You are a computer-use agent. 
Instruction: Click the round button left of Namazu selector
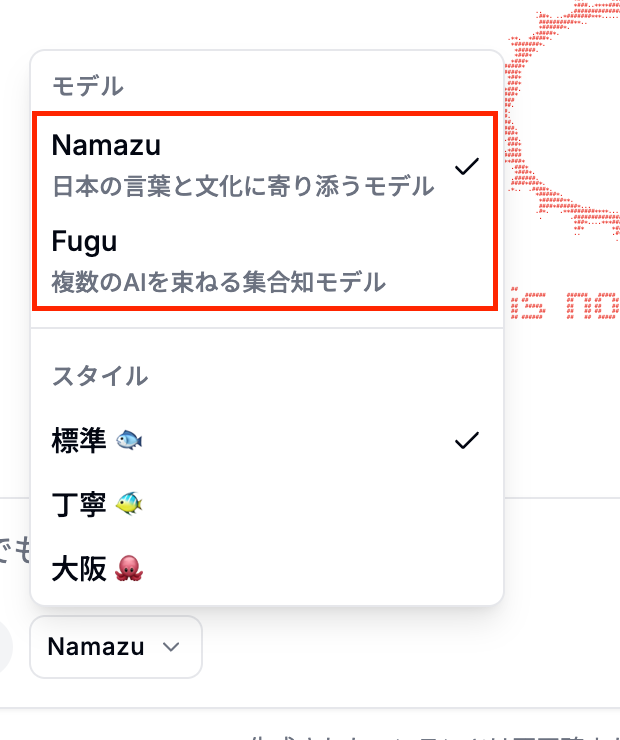click(4, 647)
